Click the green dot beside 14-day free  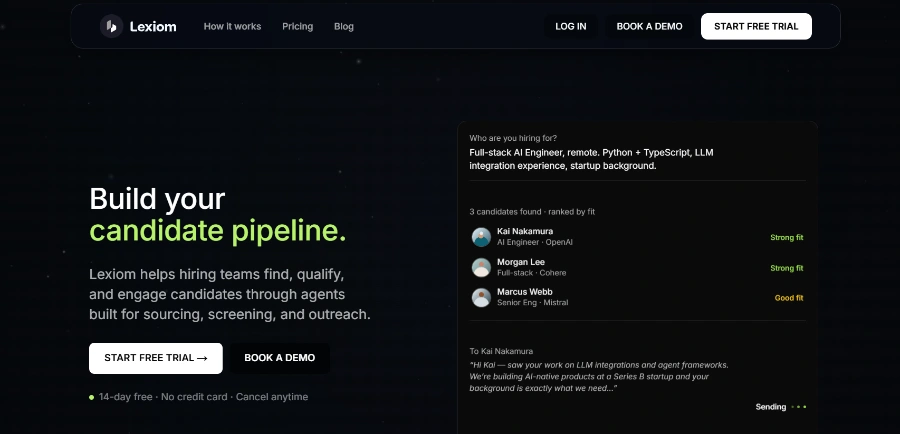[x=91, y=397]
